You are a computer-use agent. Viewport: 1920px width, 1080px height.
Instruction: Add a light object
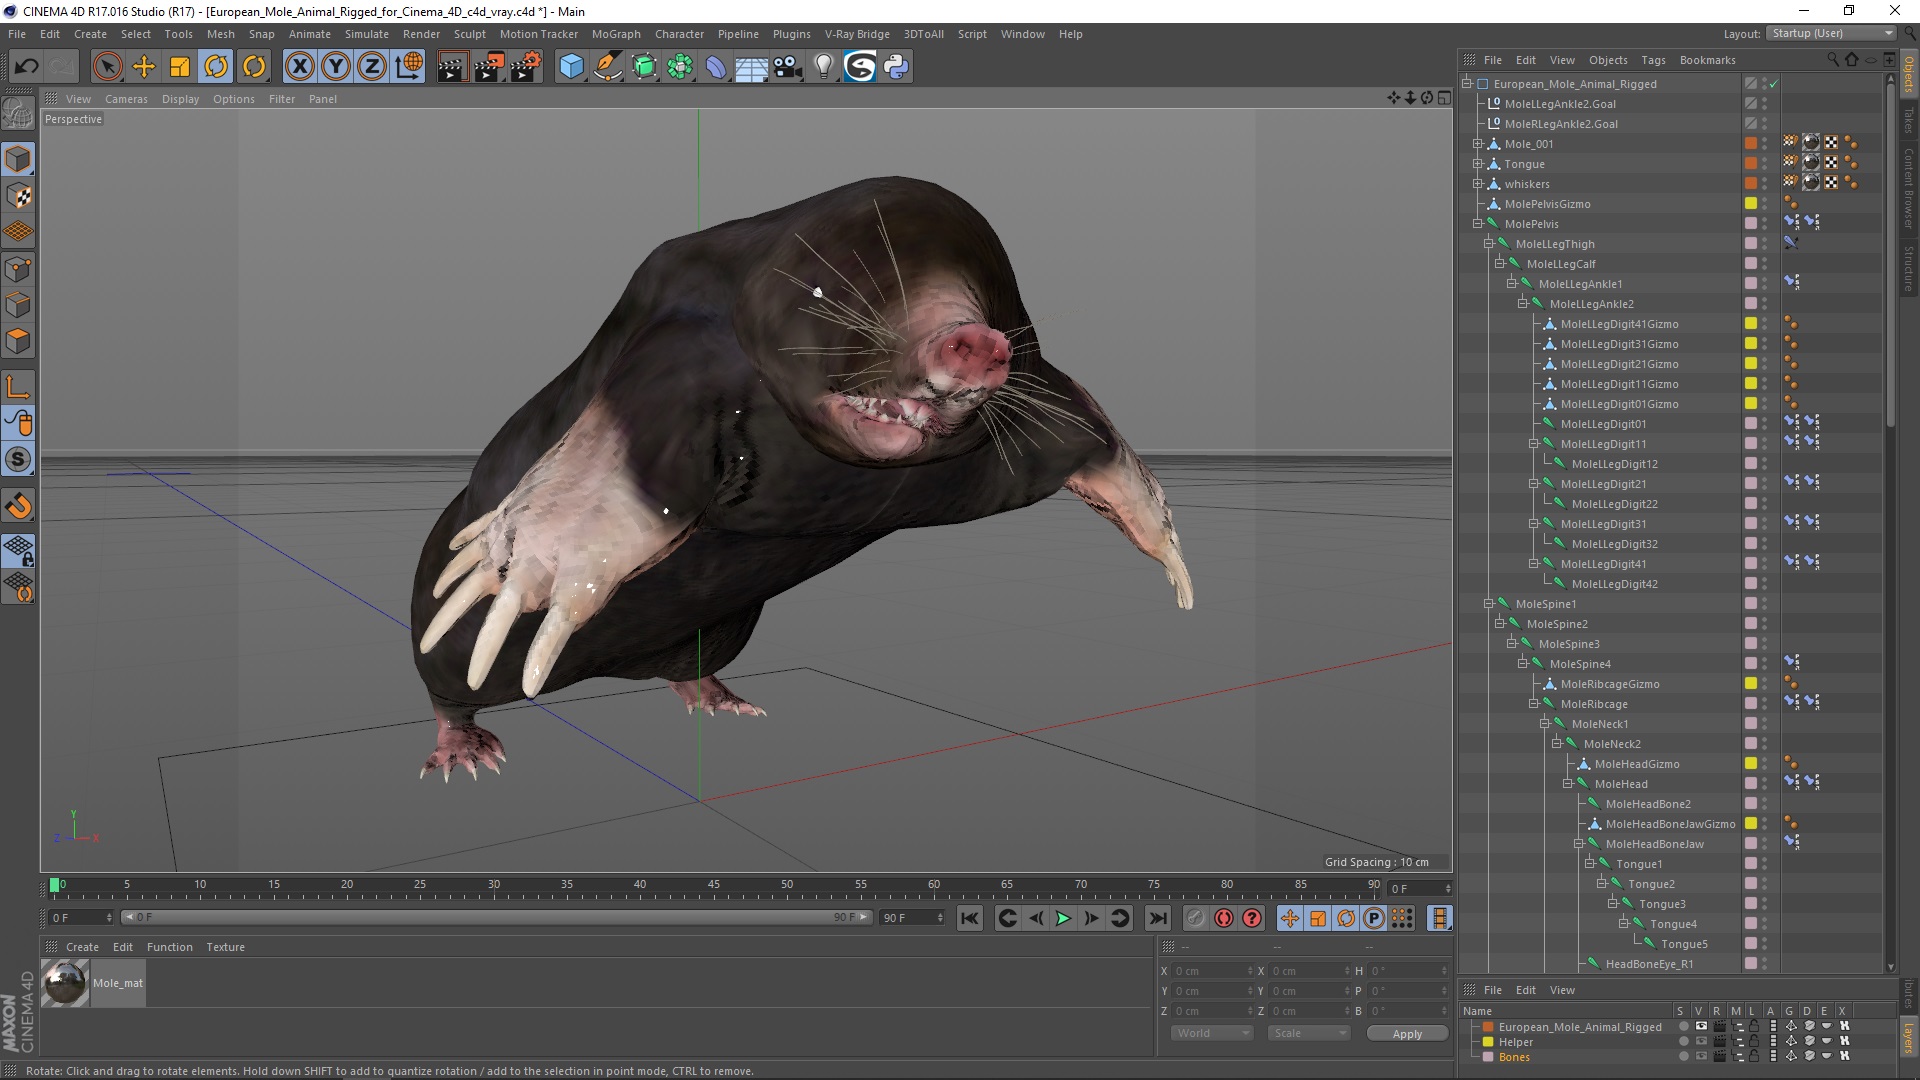point(824,67)
